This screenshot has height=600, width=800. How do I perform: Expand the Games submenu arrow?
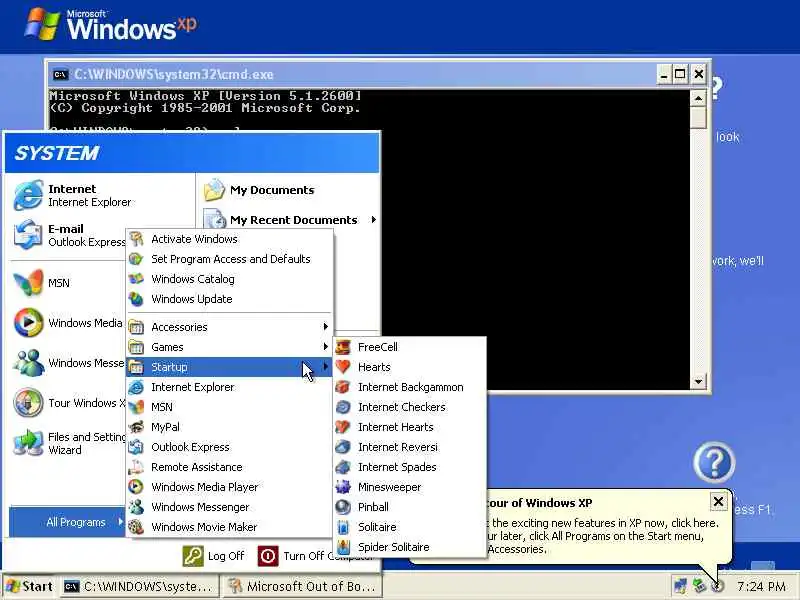pos(325,347)
